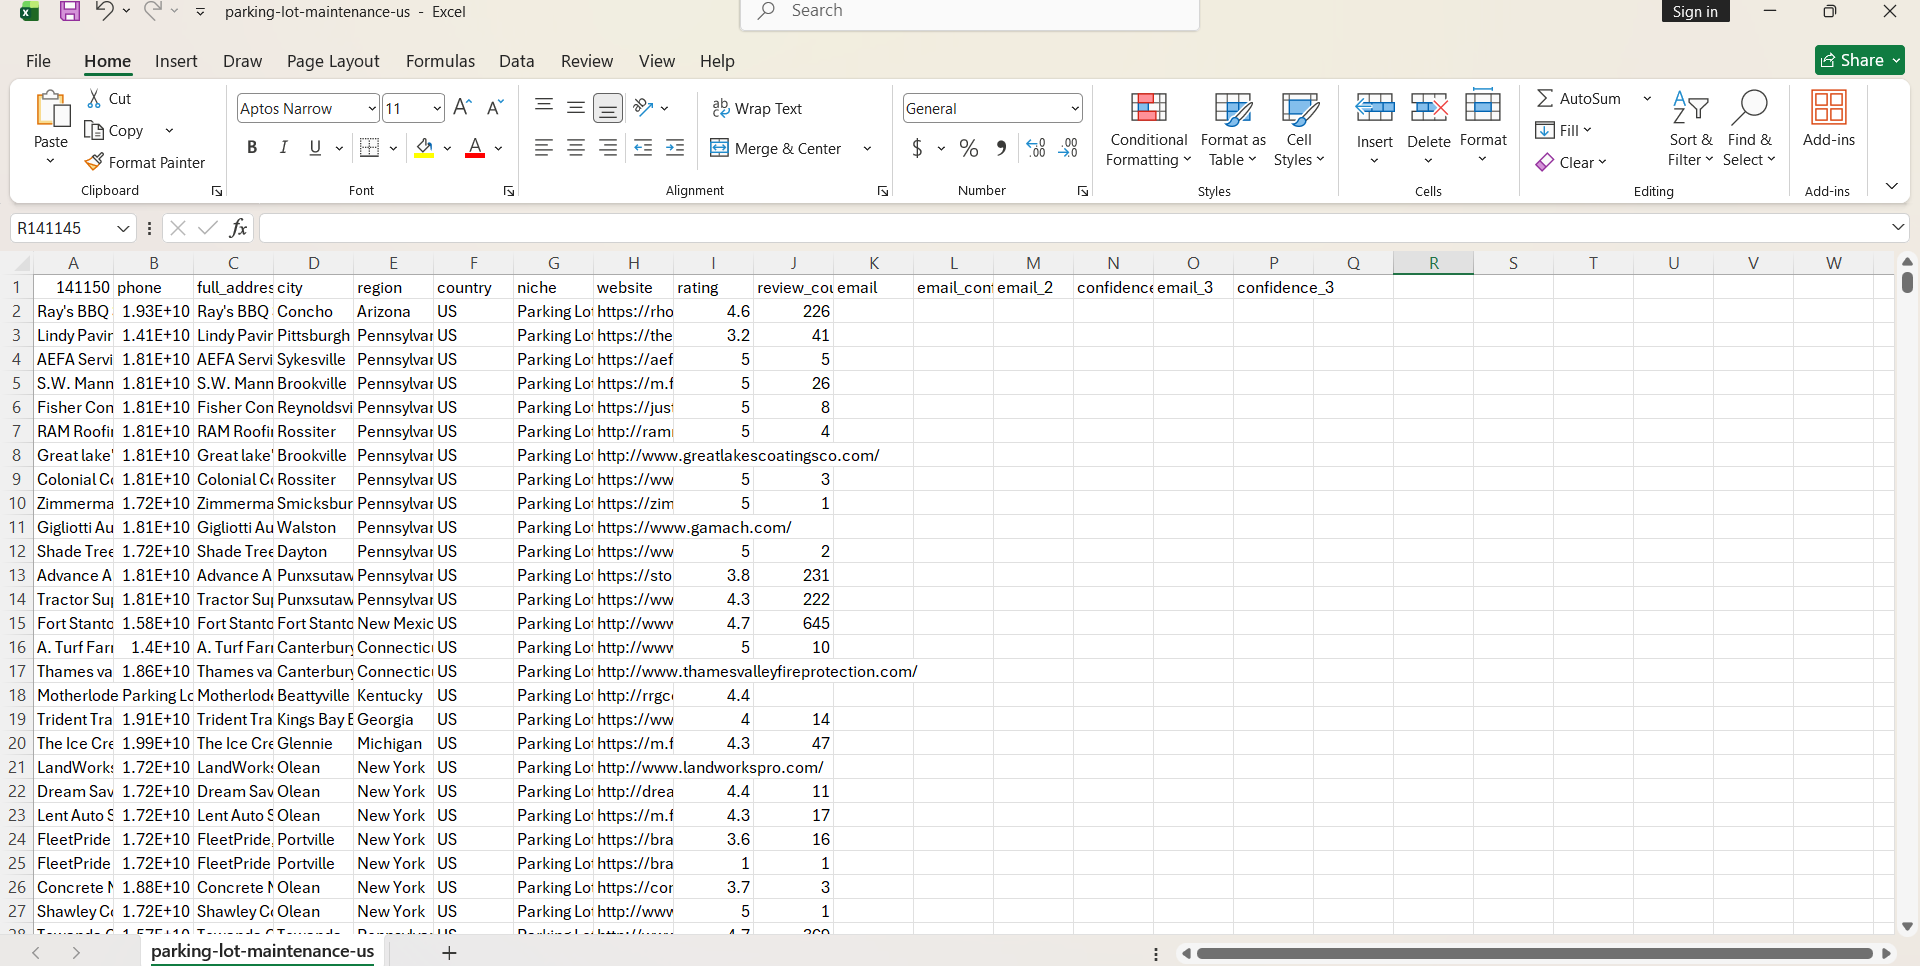Open the Add-ins icon

click(x=1829, y=107)
